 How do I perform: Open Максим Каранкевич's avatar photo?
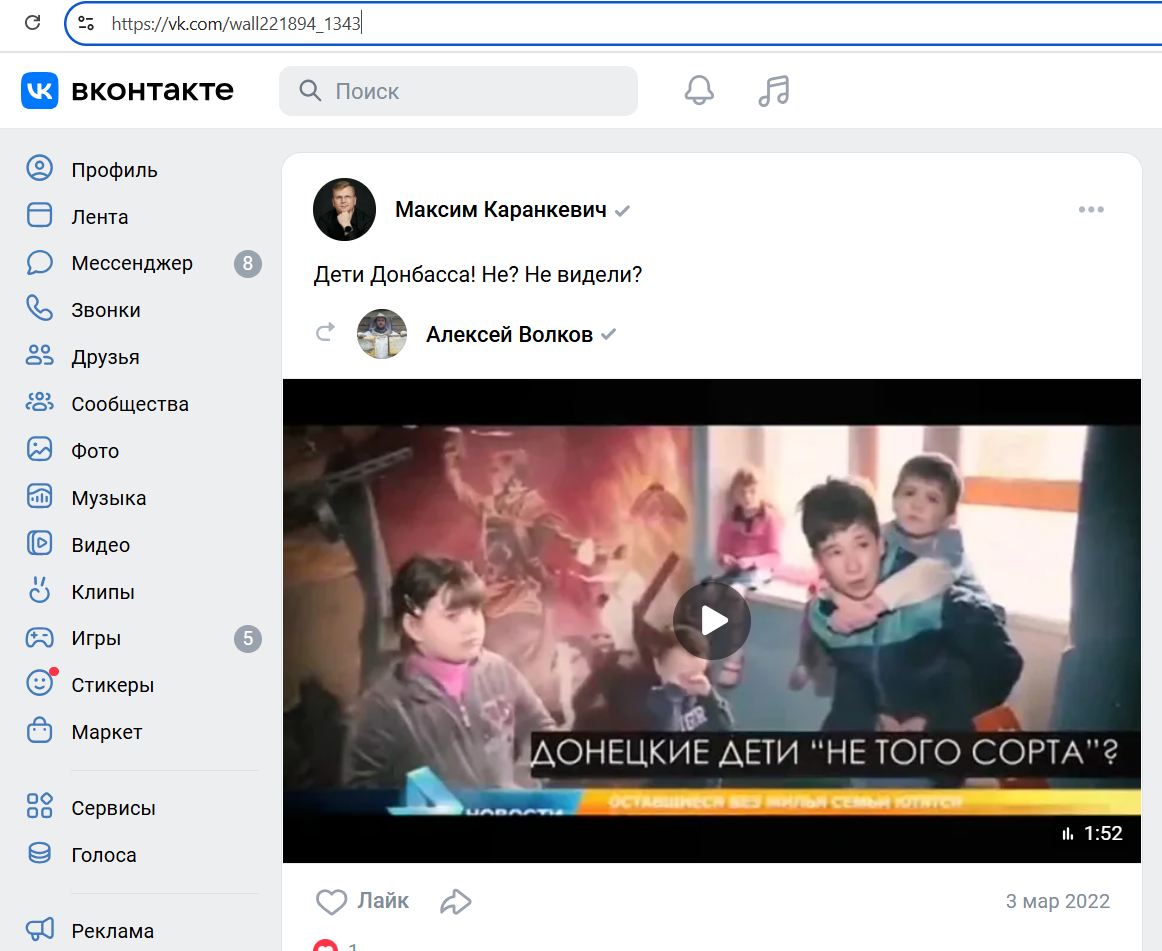(344, 210)
